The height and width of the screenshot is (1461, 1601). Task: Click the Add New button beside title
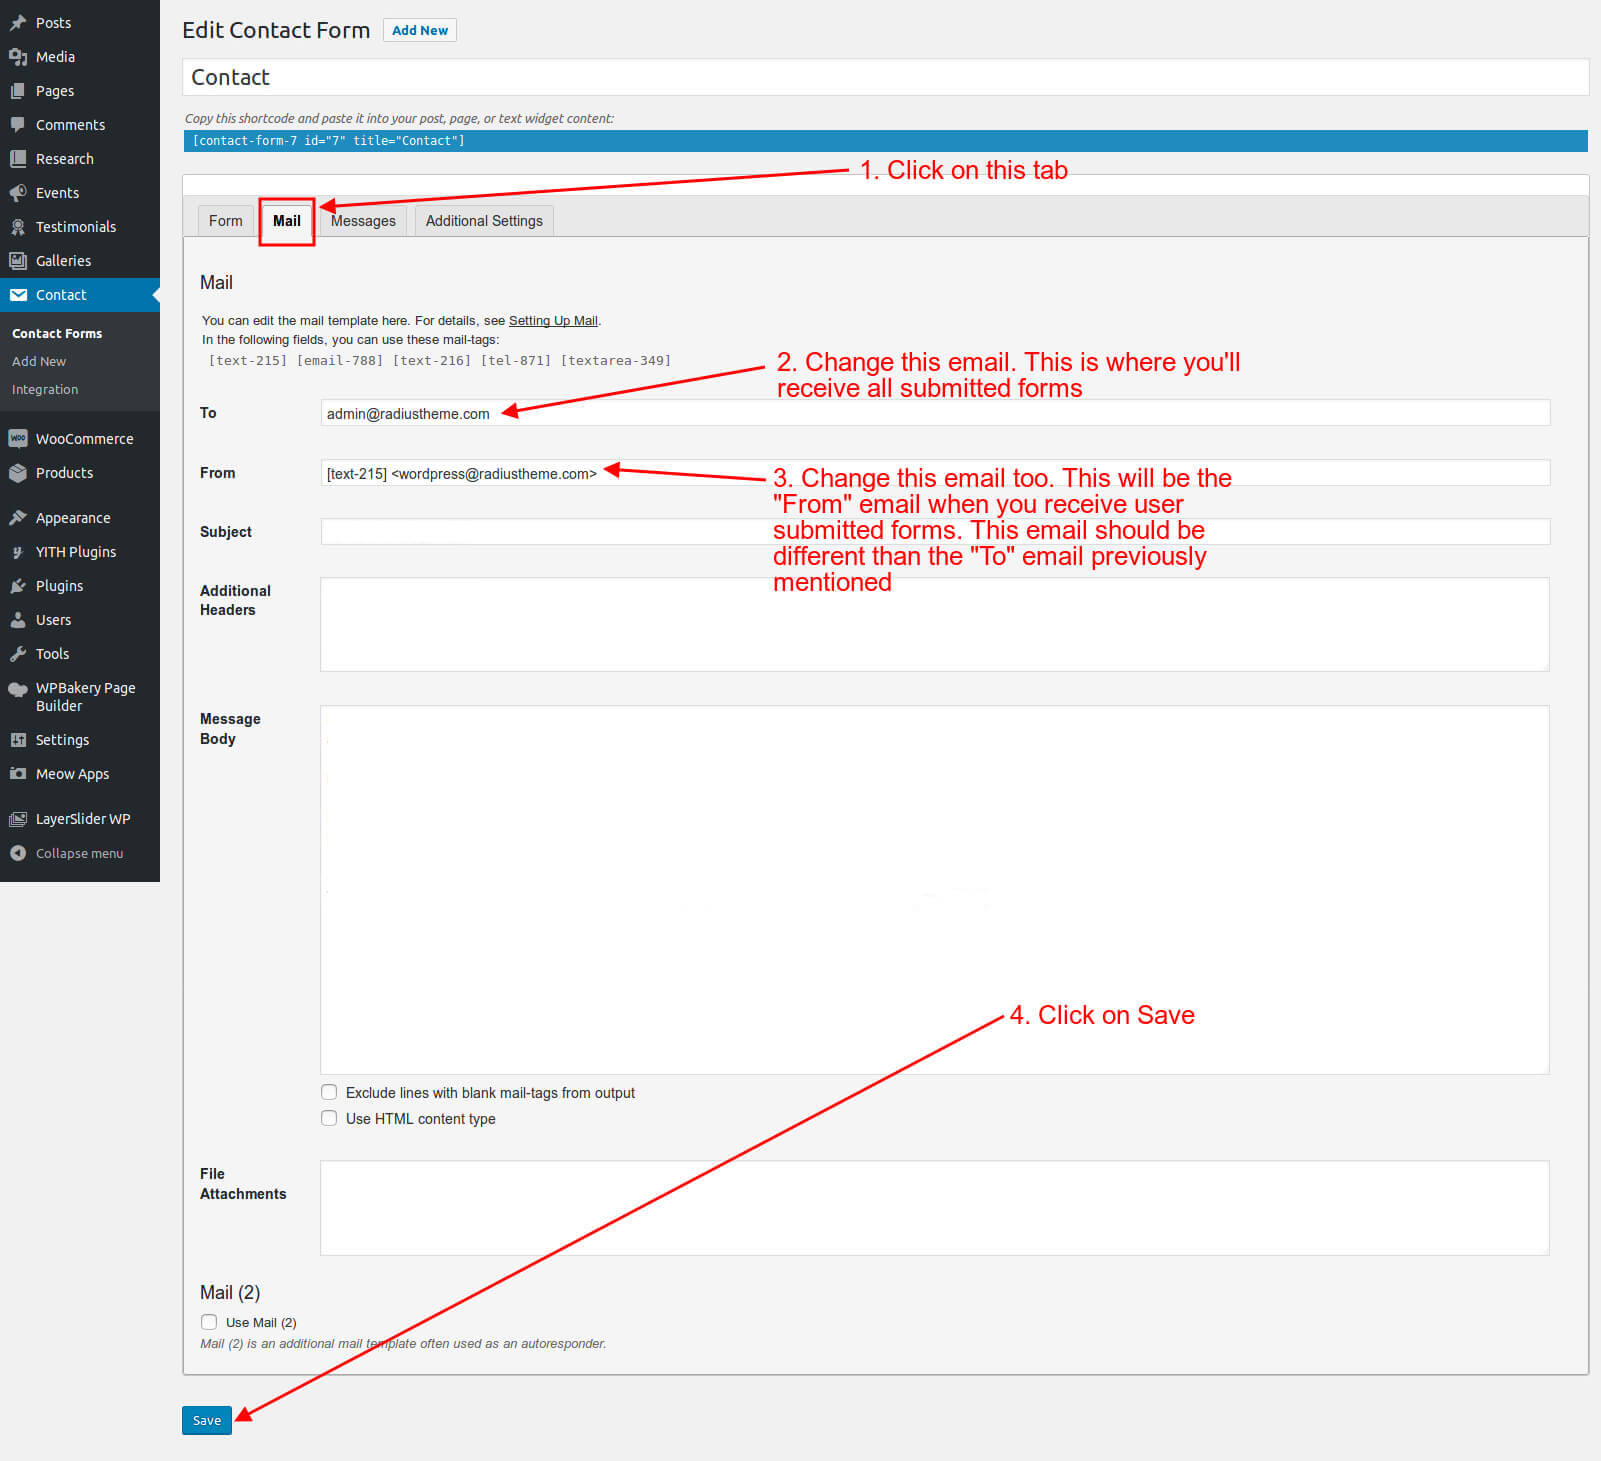[x=420, y=30]
